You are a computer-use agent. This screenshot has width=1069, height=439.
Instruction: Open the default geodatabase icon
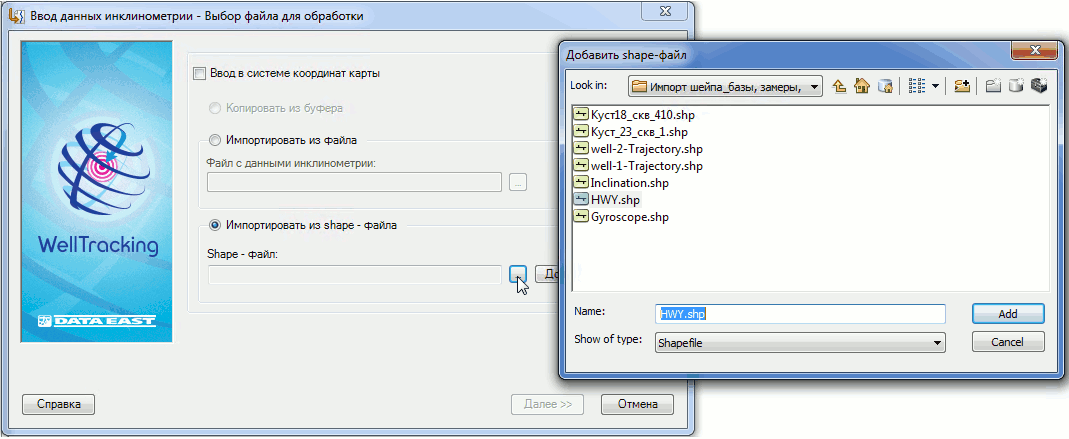point(884,87)
